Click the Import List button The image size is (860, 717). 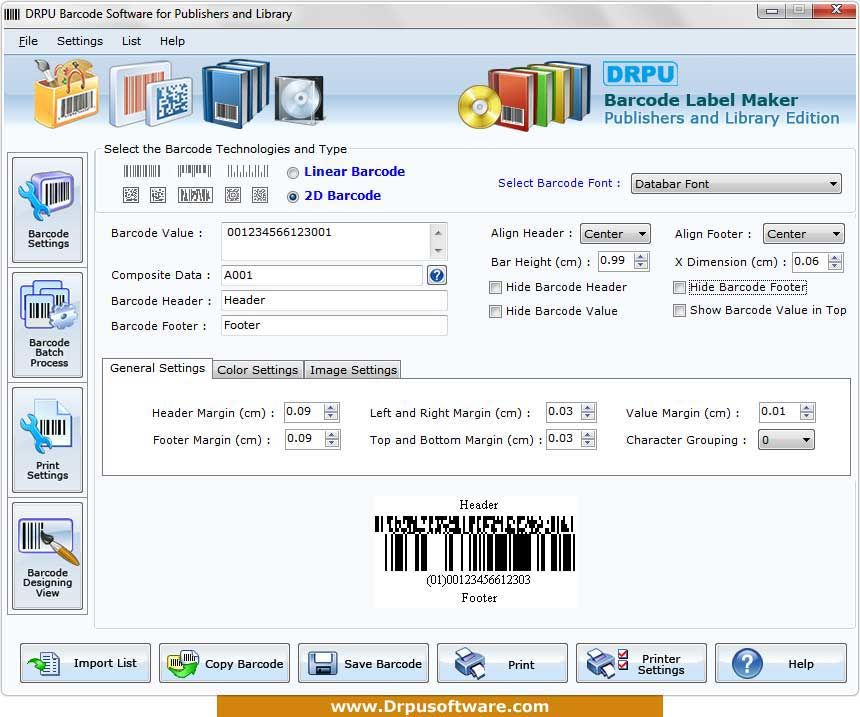(x=85, y=663)
